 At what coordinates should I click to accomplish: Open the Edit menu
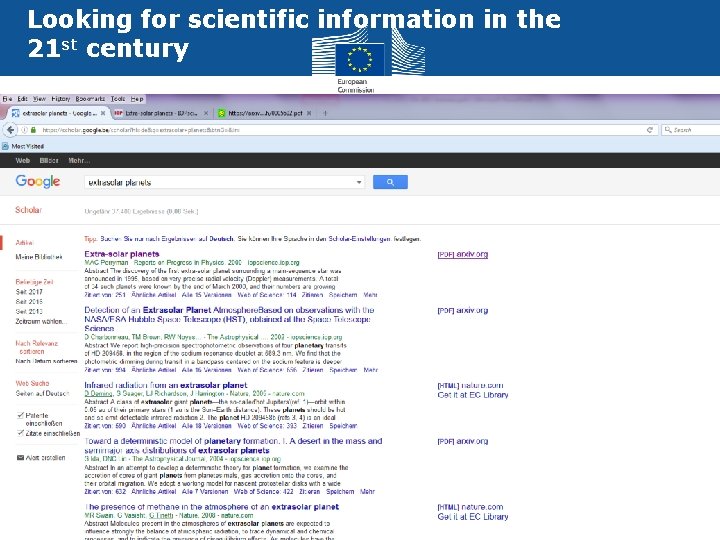pyautogui.click(x=22, y=99)
